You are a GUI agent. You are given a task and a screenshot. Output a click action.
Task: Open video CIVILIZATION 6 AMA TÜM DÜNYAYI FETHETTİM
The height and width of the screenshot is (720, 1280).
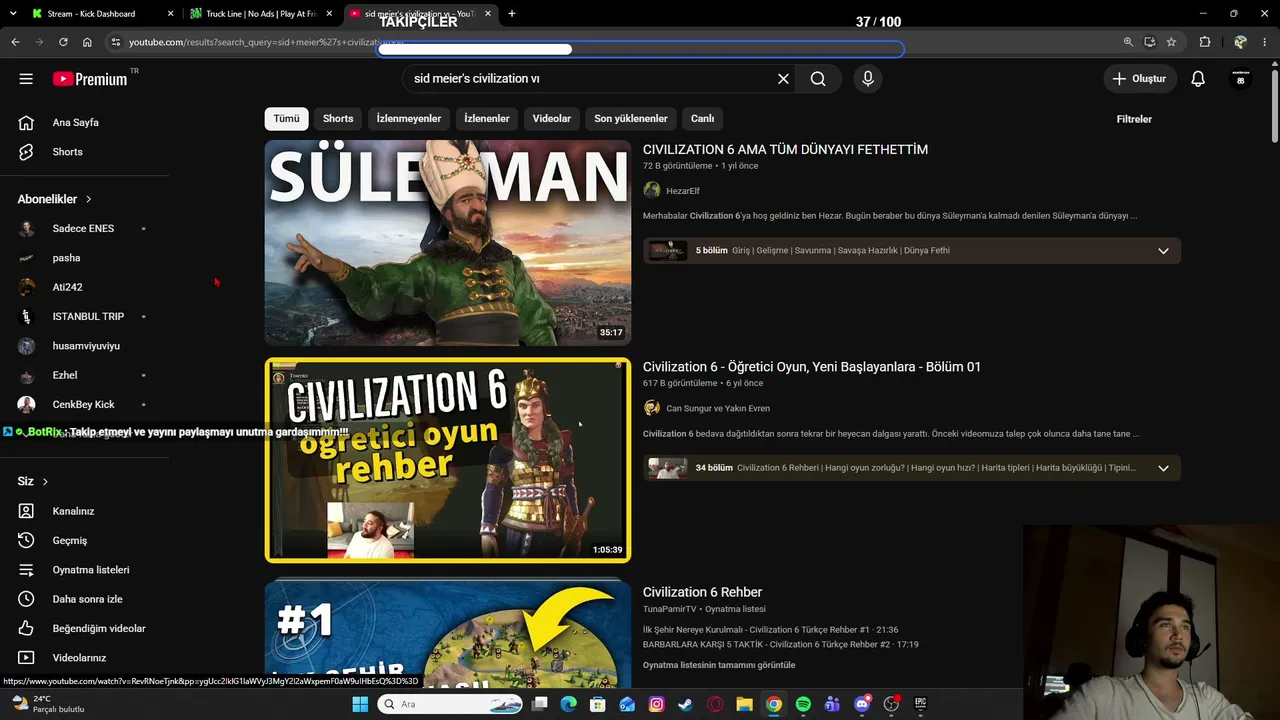click(785, 150)
